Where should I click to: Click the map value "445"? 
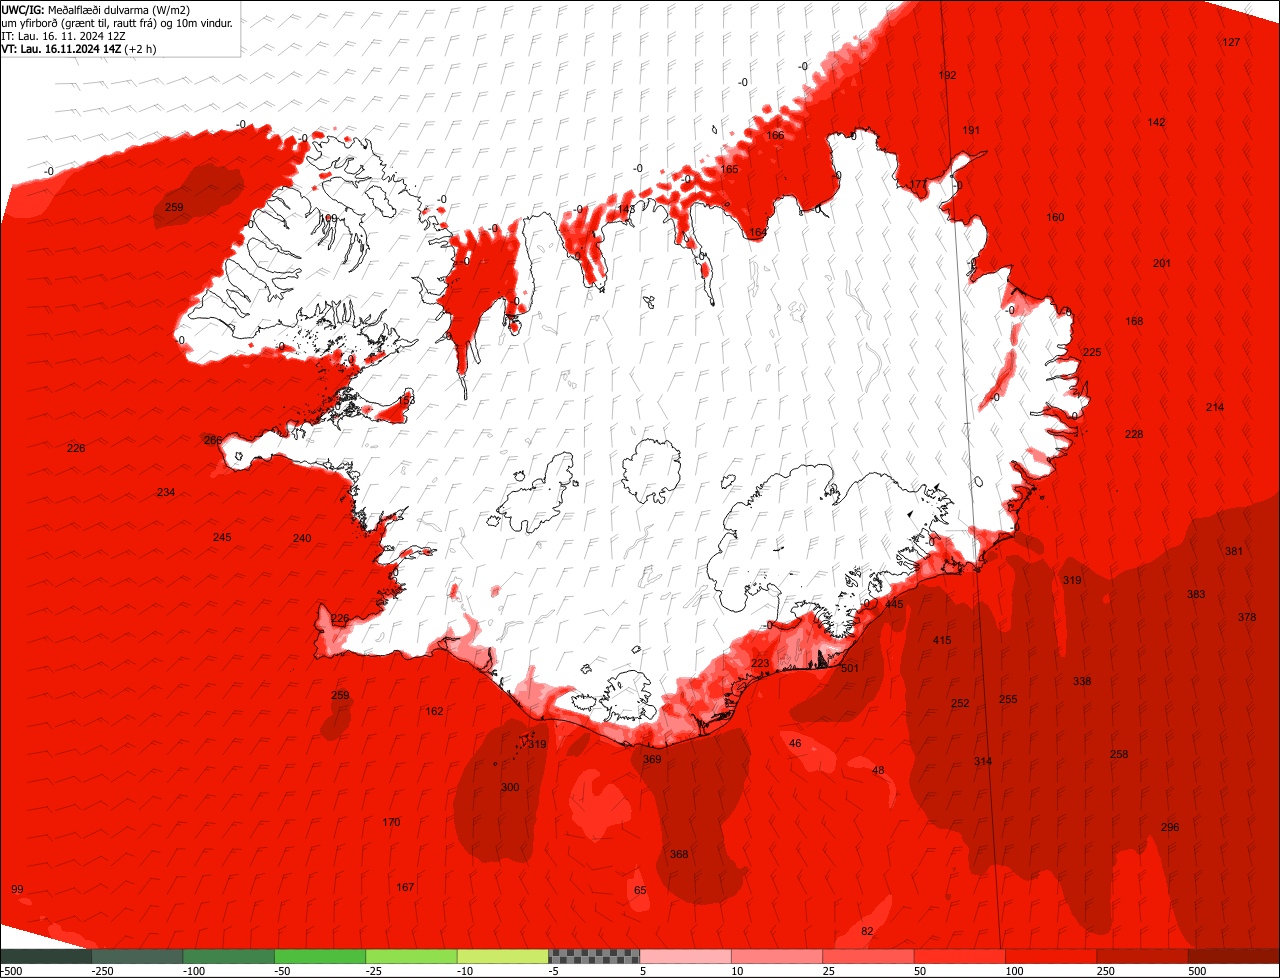pyautogui.click(x=894, y=604)
